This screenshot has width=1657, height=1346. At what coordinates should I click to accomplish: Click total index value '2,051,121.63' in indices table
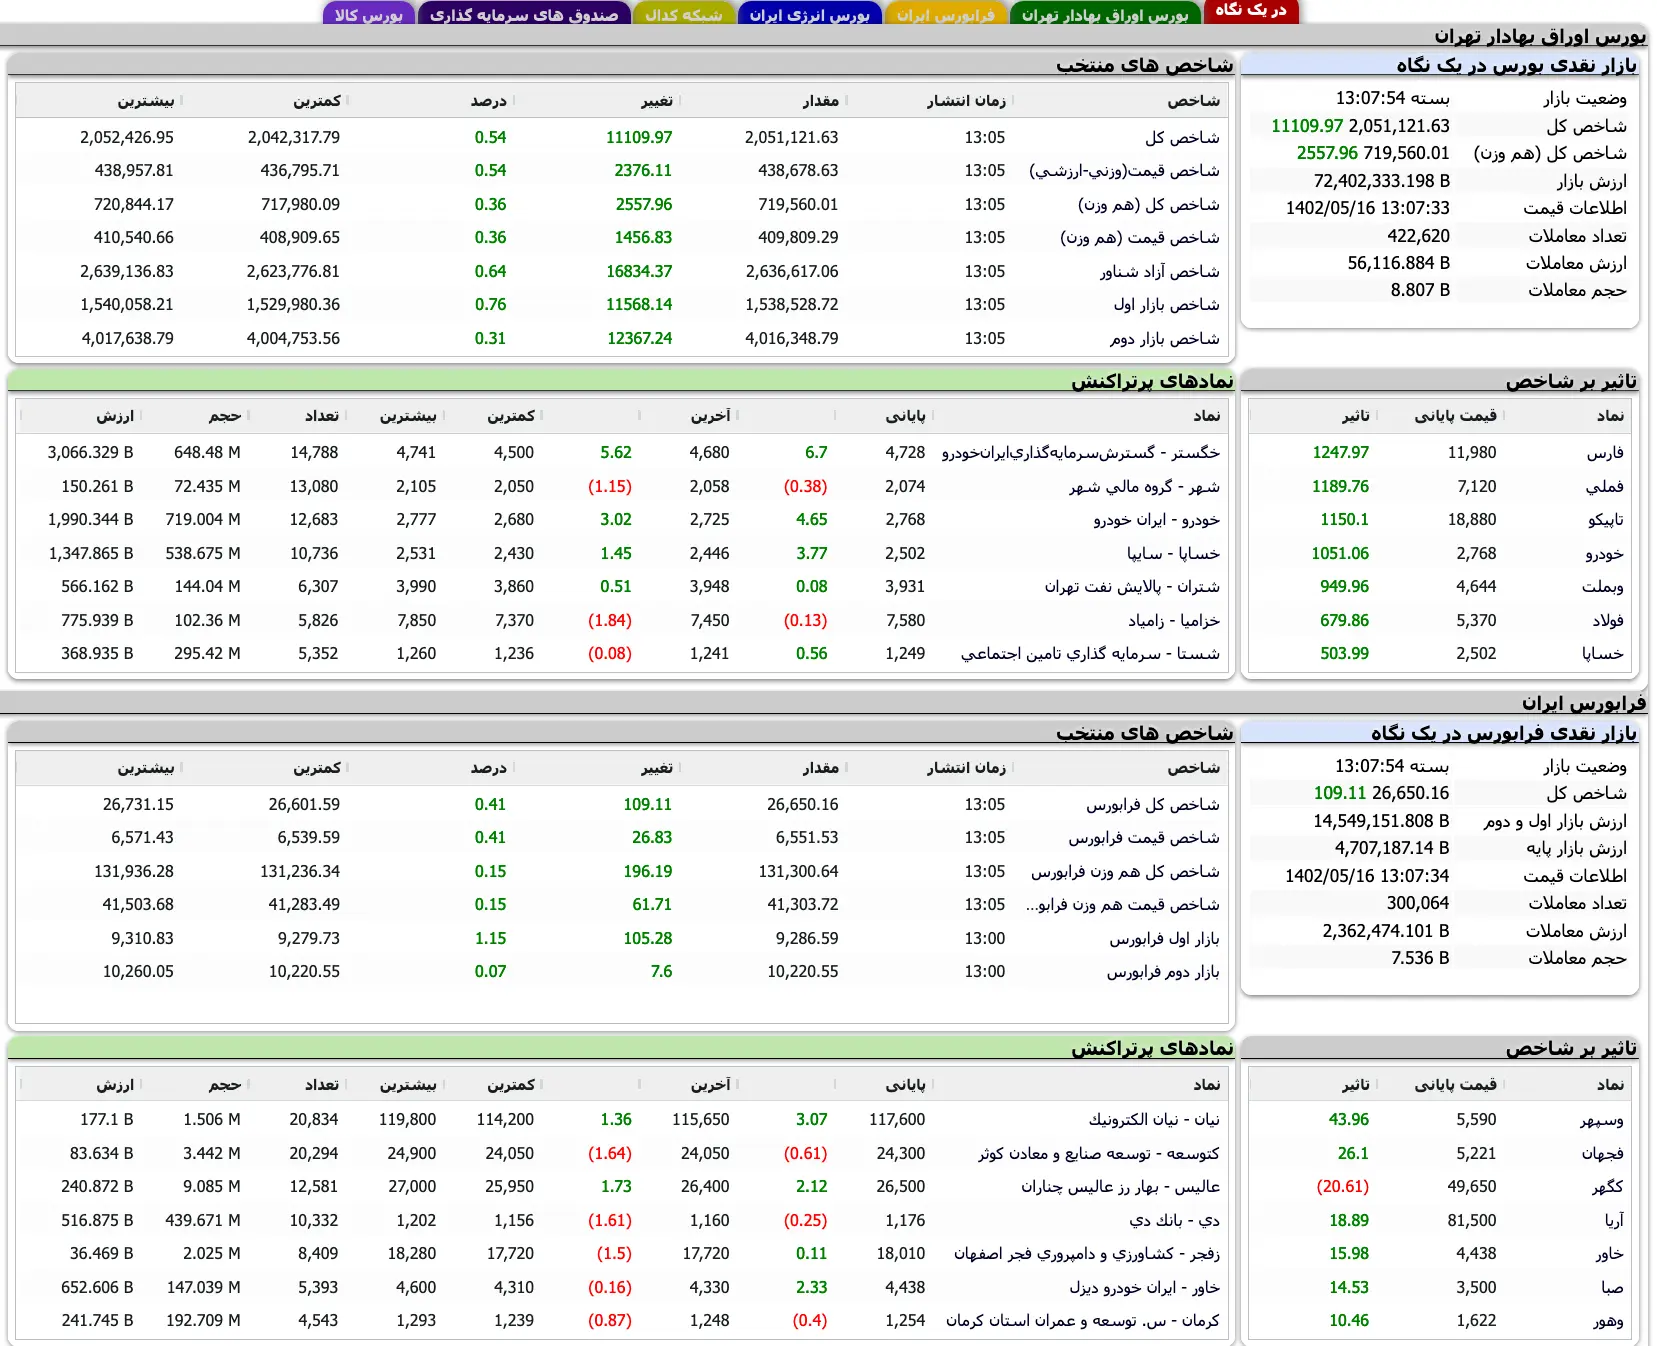[791, 138]
